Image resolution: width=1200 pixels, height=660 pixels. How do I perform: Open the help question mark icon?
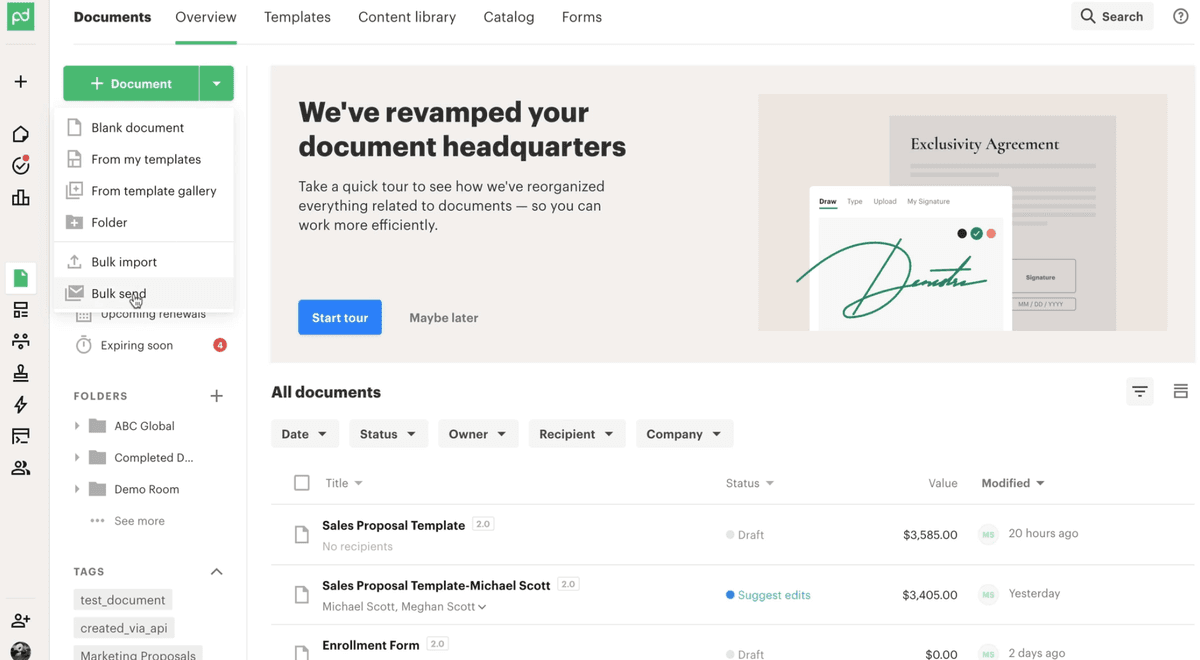pyautogui.click(x=1180, y=17)
